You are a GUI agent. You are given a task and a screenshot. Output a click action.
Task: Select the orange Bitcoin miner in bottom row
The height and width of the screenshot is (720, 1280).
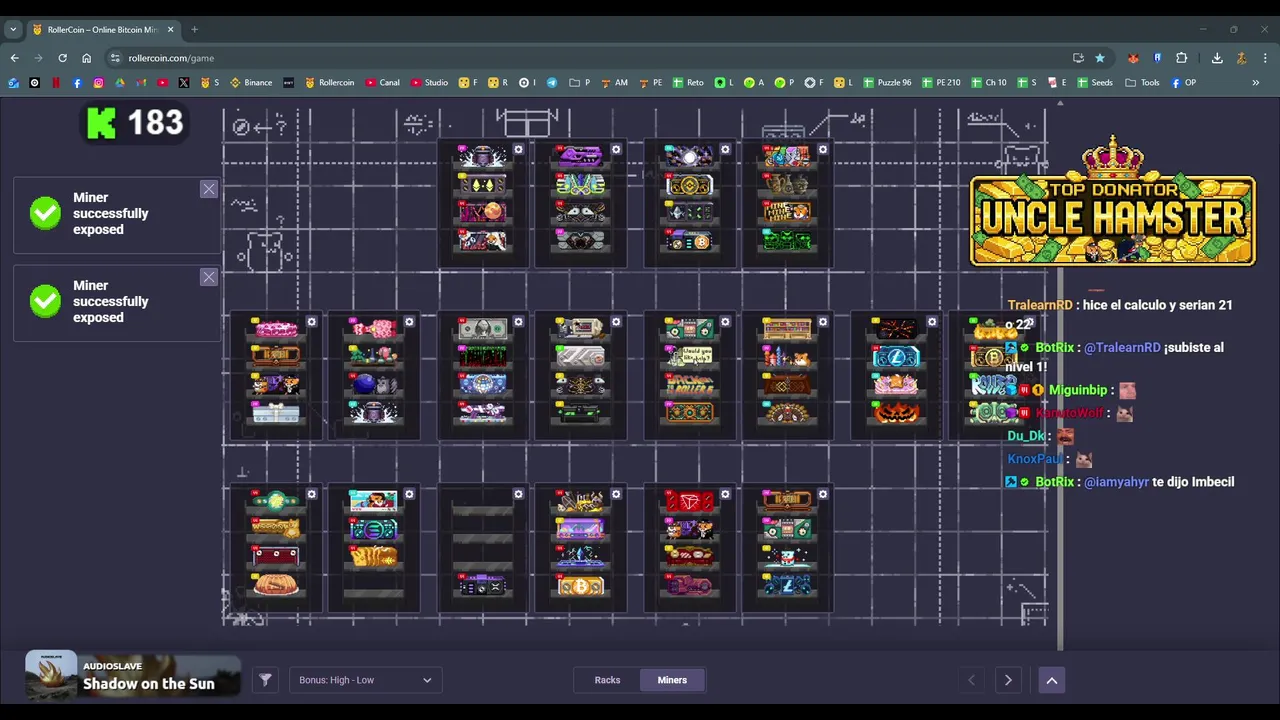(580, 586)
